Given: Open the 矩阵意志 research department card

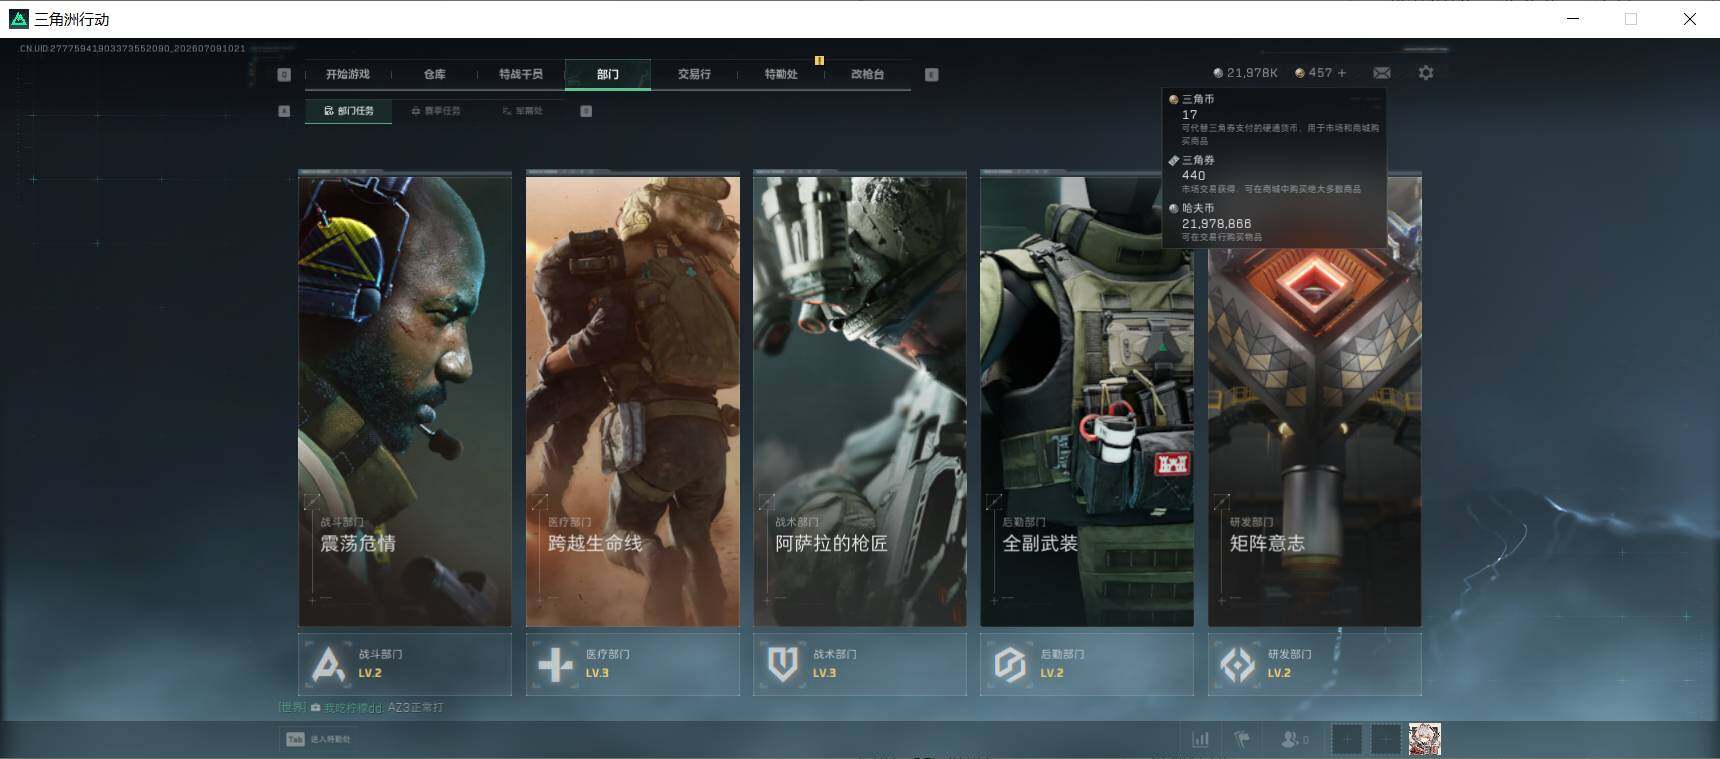Looking at the screenshot, I should coord(1314,400).
